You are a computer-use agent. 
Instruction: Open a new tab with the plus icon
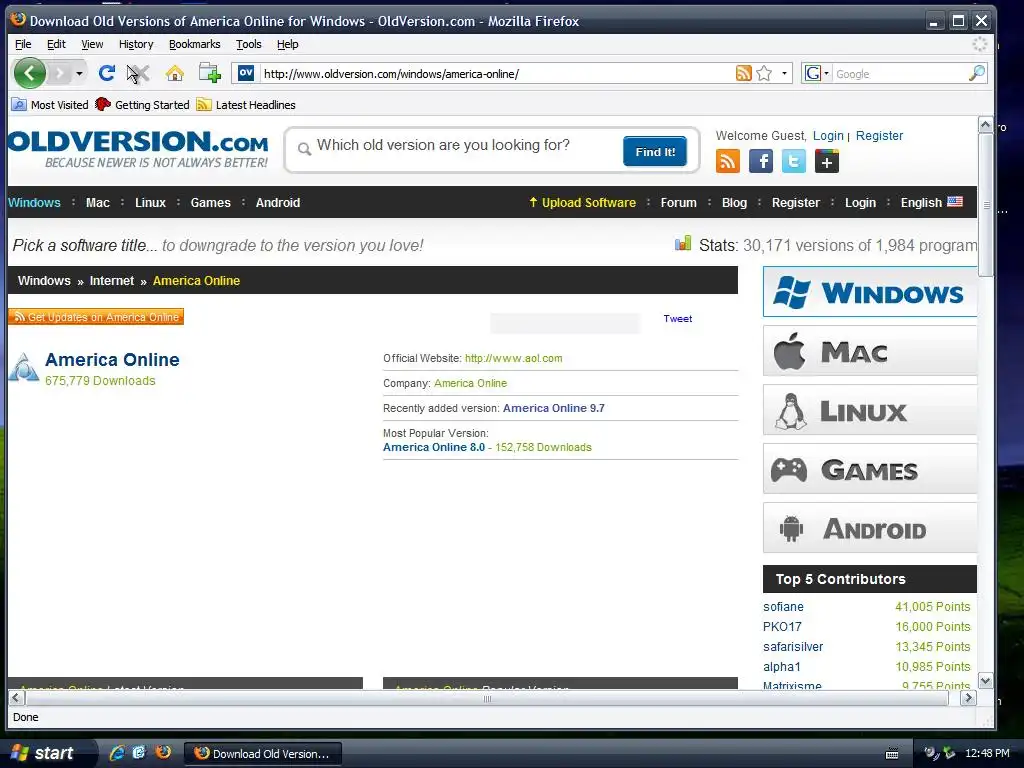point(210,73)
